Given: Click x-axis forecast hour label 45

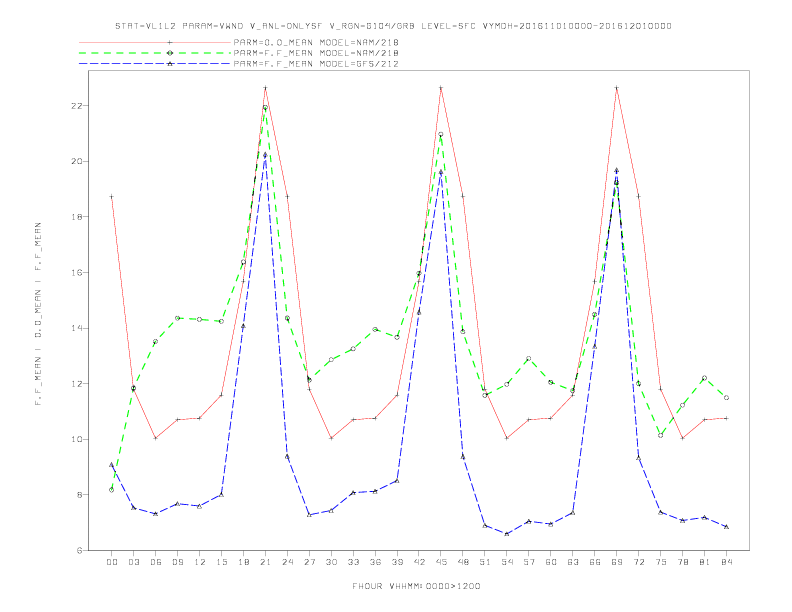Looking at the screenshot, I should click(441, 562).
